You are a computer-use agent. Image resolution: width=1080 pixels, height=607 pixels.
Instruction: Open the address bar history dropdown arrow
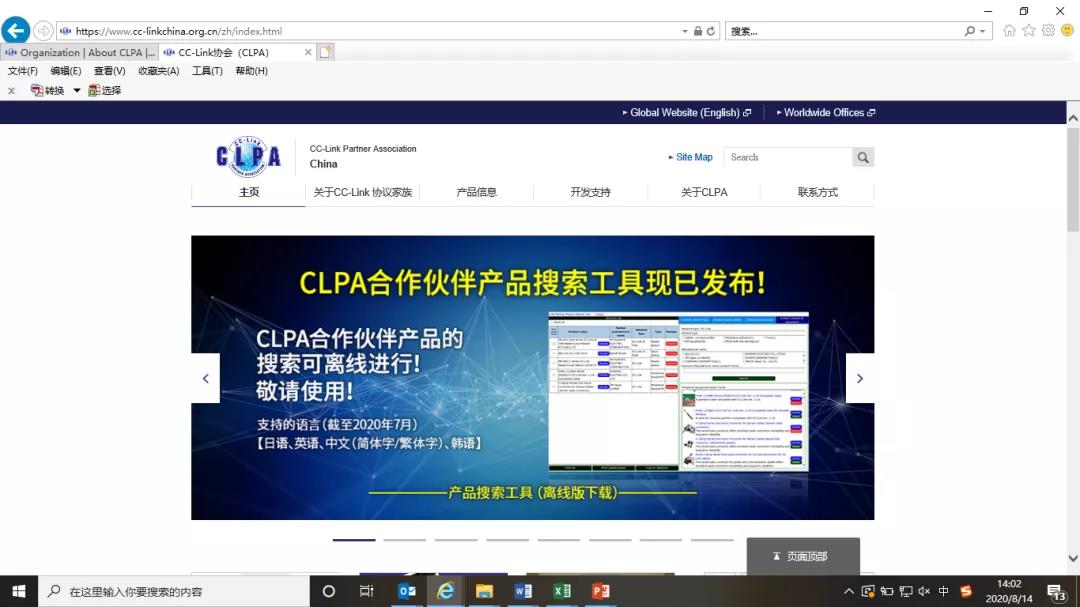[685, 32]
